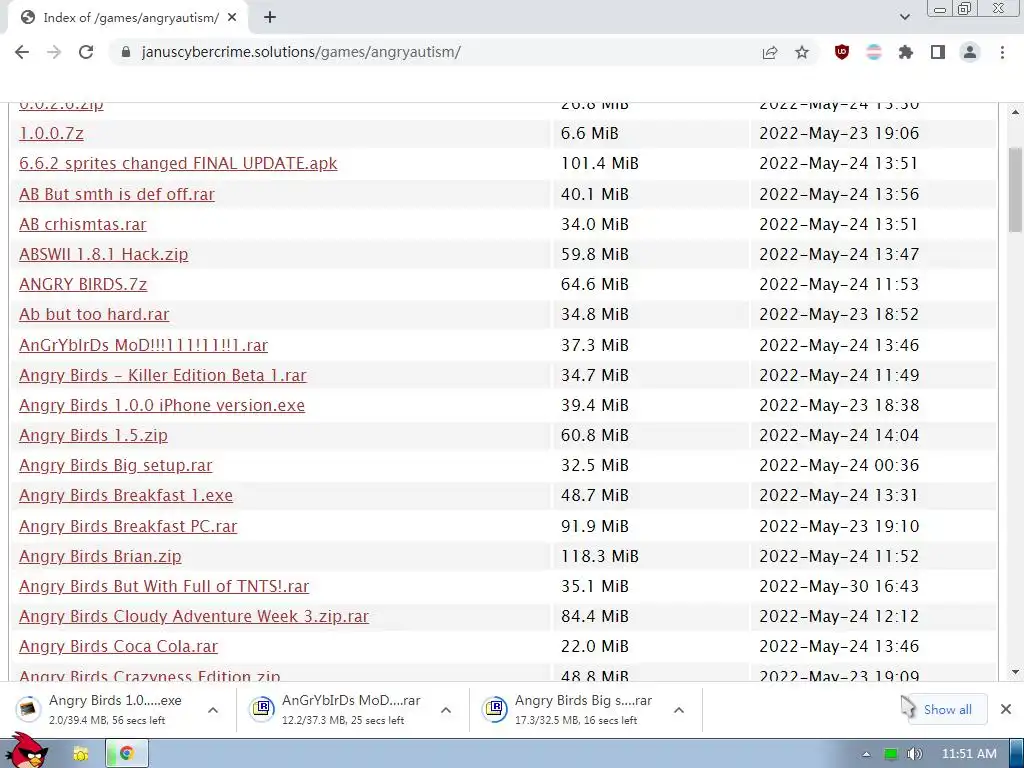Click the green tray status icon

[x=890, y=754]
